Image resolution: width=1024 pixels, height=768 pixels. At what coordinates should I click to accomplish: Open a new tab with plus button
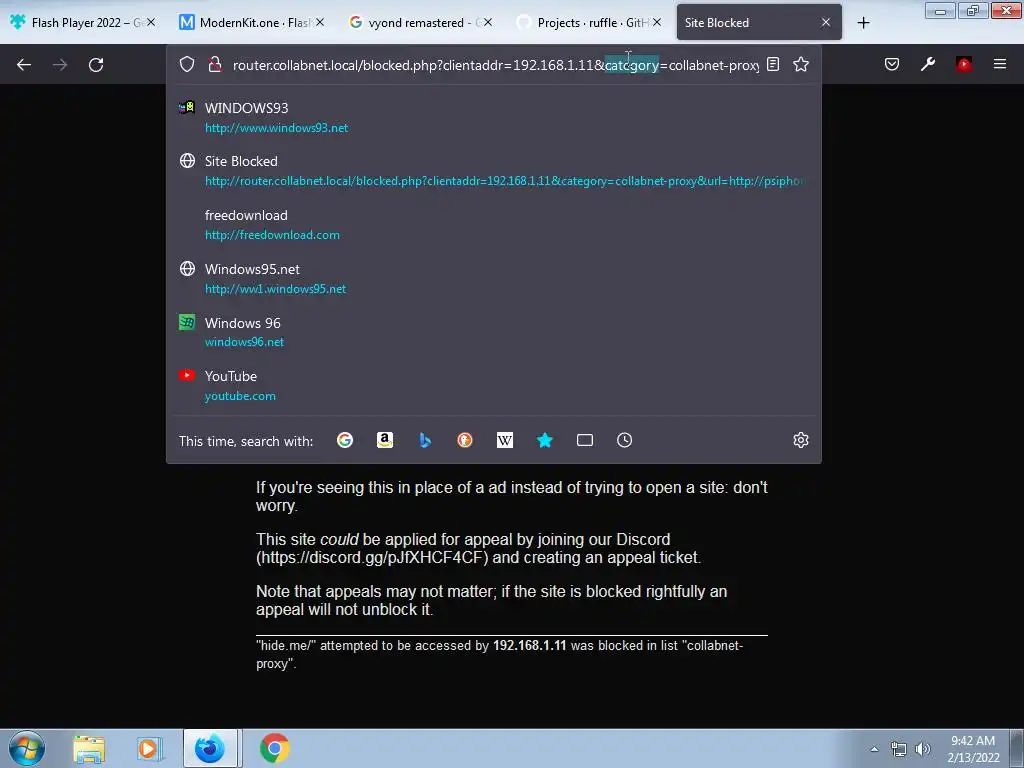(863, 23)
